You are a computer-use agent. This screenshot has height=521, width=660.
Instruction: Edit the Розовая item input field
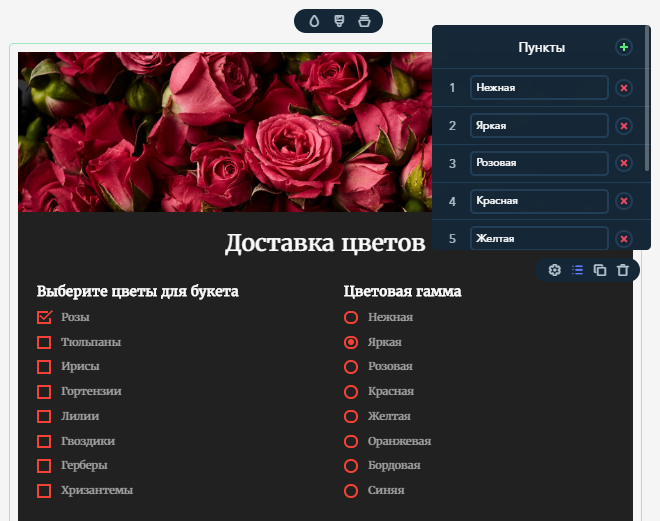(x=539, y=163)
